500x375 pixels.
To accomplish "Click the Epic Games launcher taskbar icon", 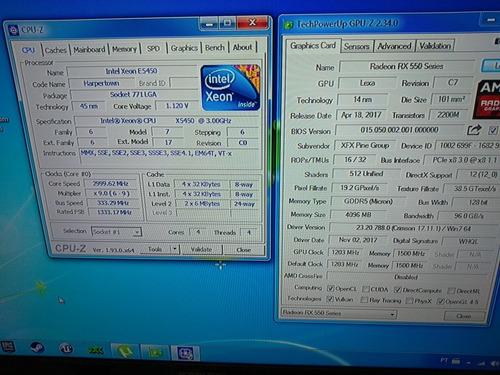I will (8, 347).
